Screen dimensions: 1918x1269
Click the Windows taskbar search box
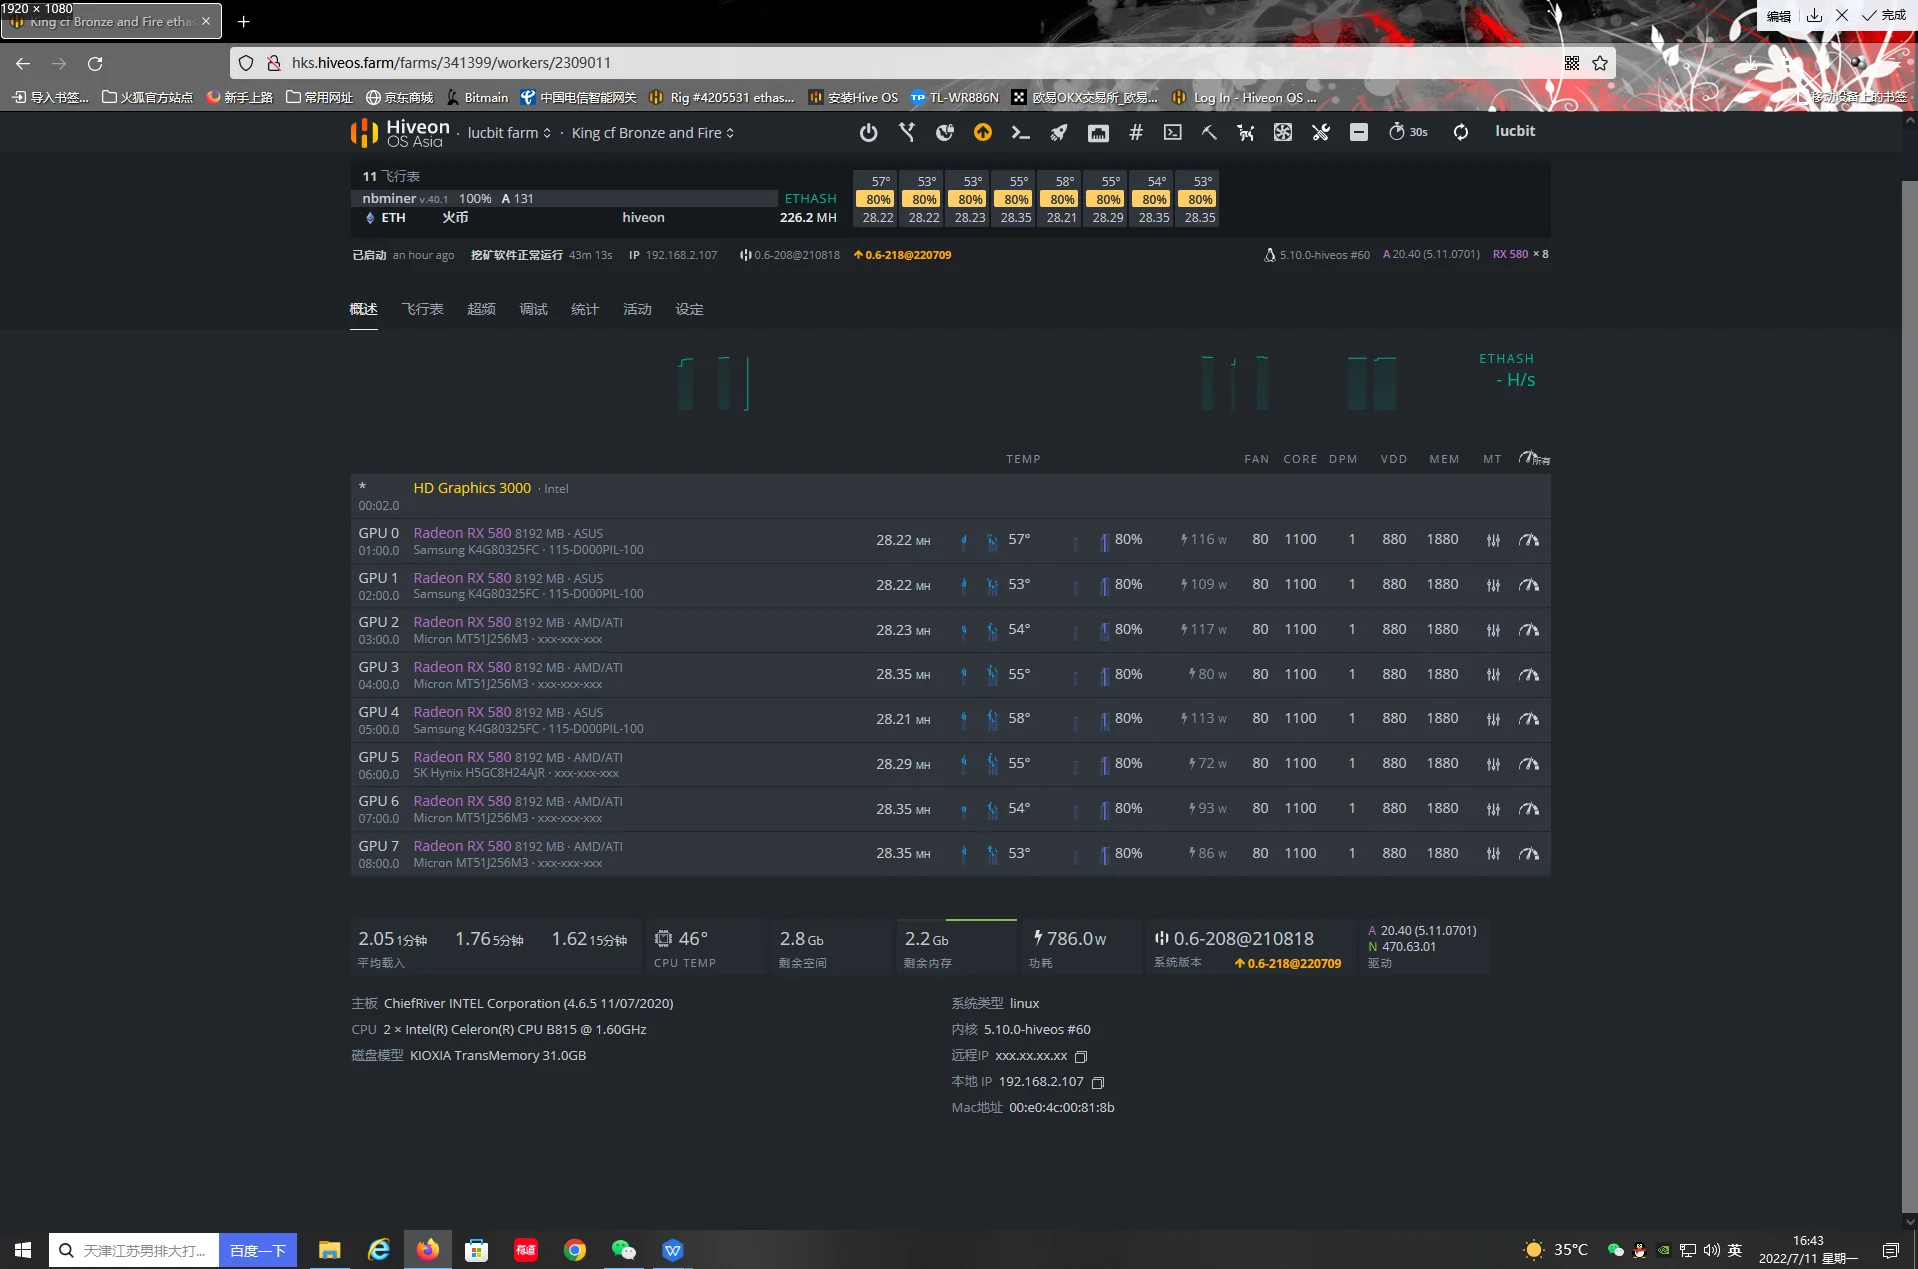point(134,1250)
